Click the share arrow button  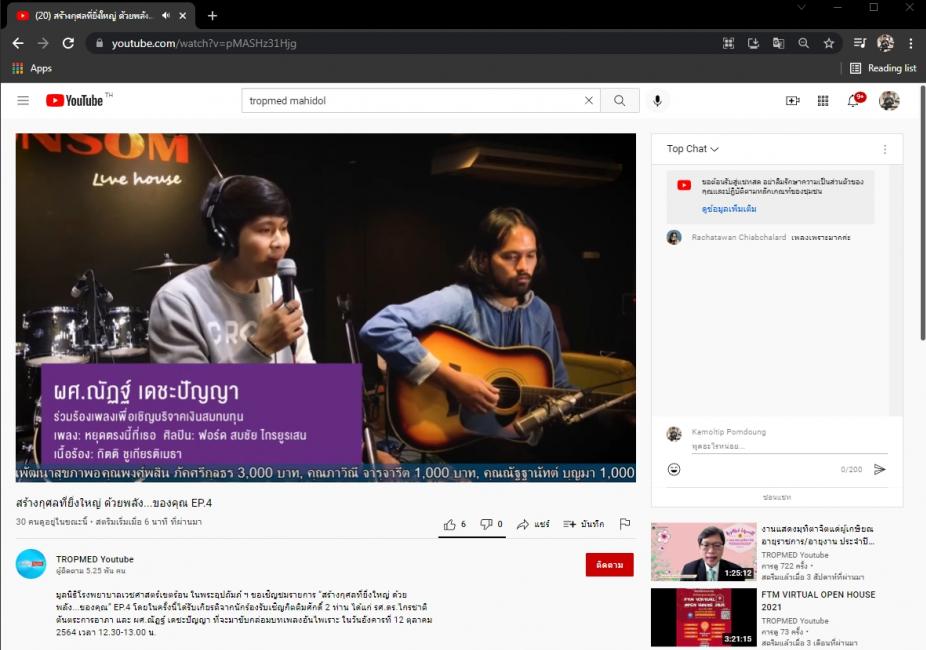tap(533, 524)
